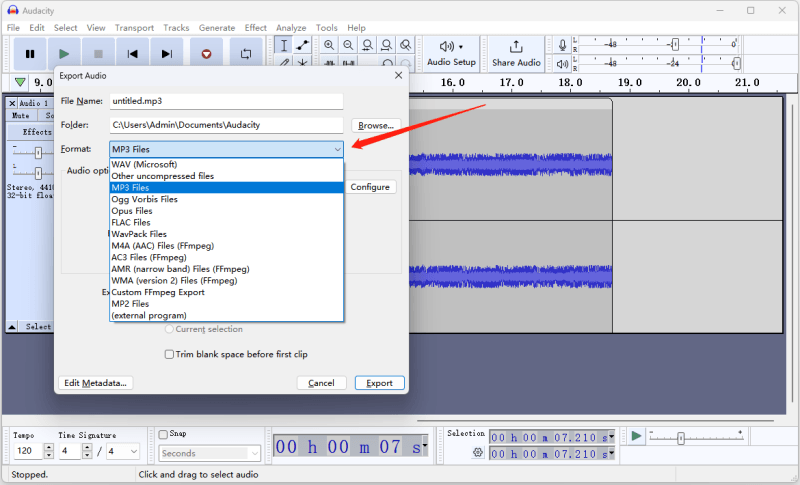Viewport: 800px width, 485px height.
Task: Open the Edit menu
Action: click(x=37, y=28)
